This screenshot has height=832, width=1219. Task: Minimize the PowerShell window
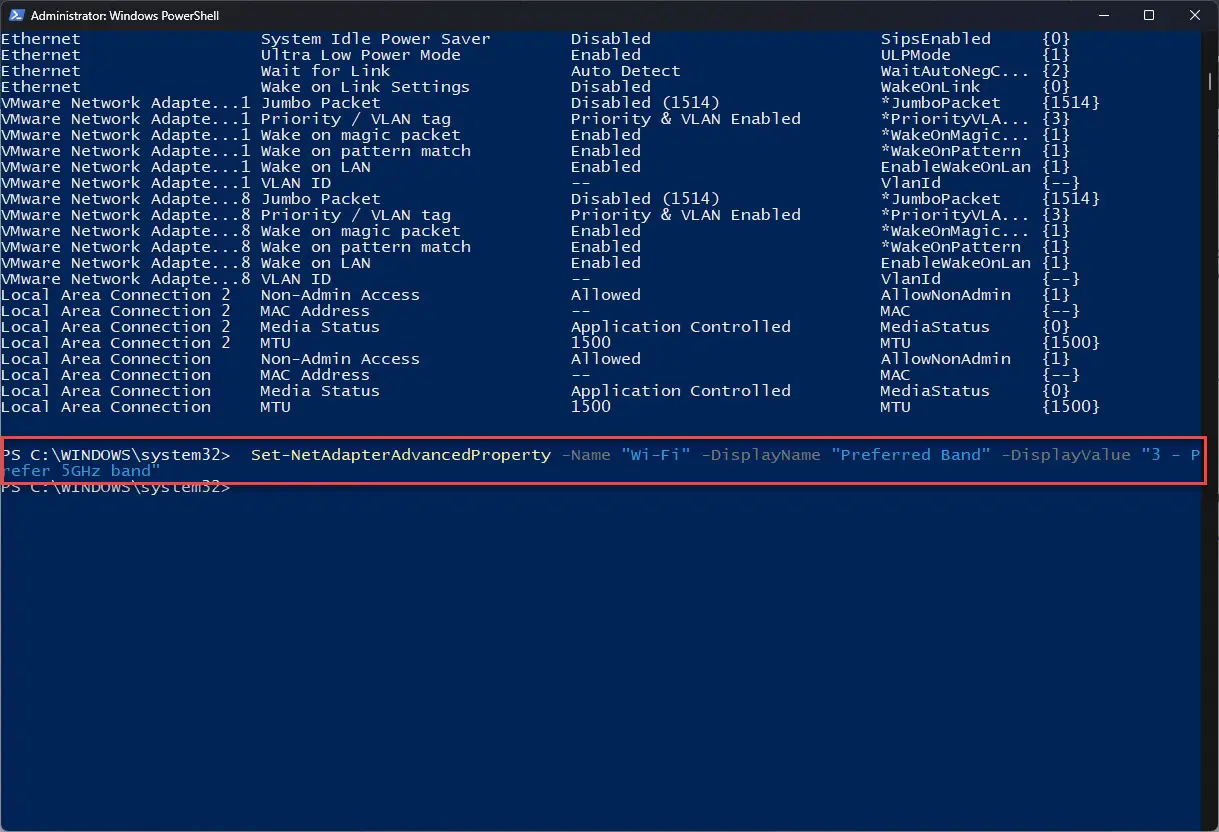click(1102, 15)
